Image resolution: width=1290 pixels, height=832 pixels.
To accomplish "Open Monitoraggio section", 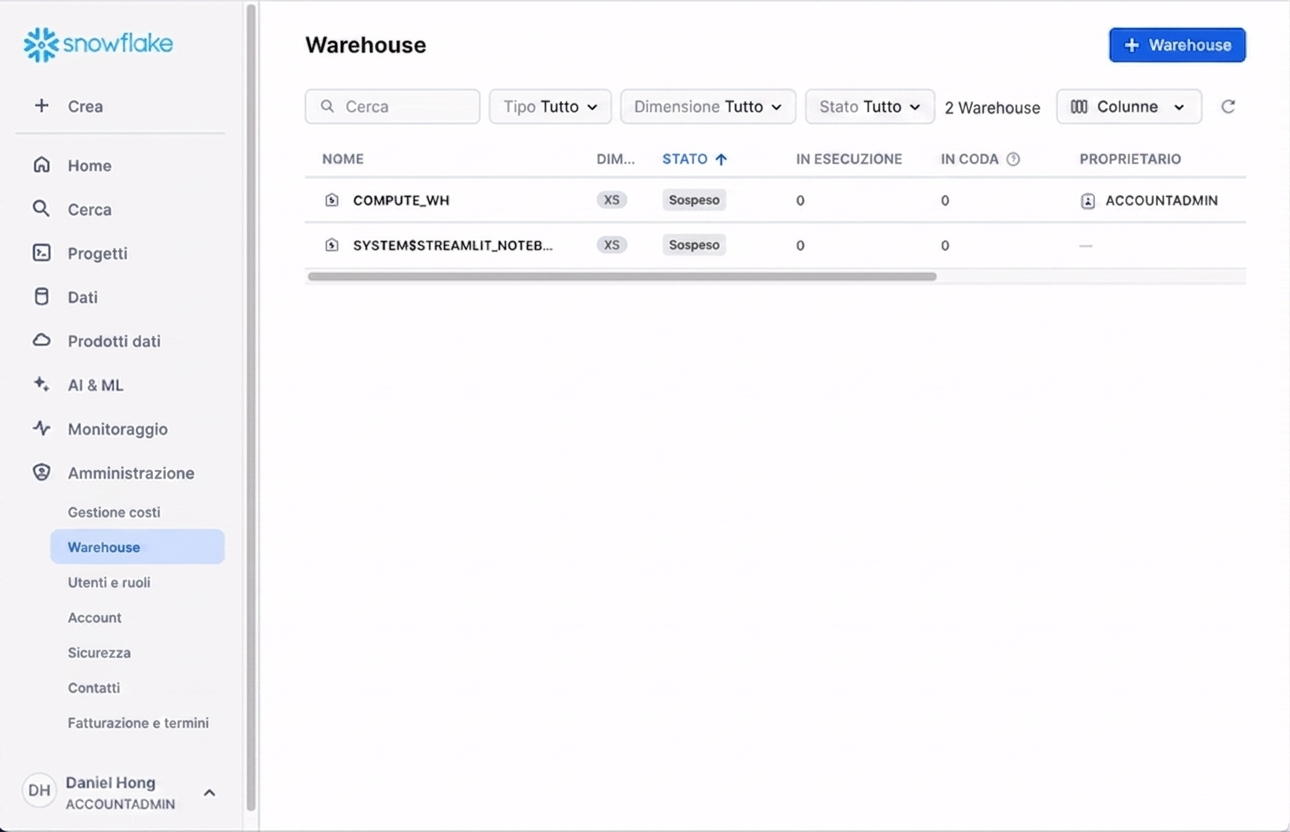I will (120, 429).
